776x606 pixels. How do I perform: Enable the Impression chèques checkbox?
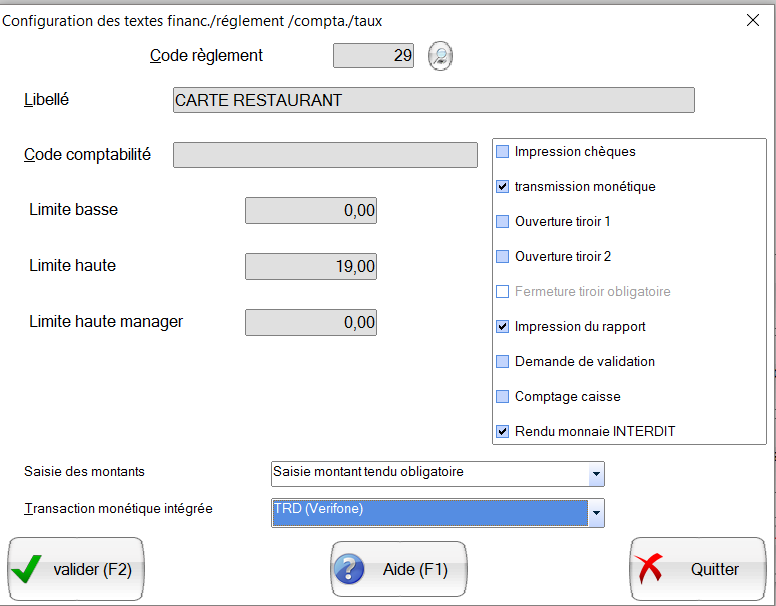pyautogui.click(x=503, y=152)
